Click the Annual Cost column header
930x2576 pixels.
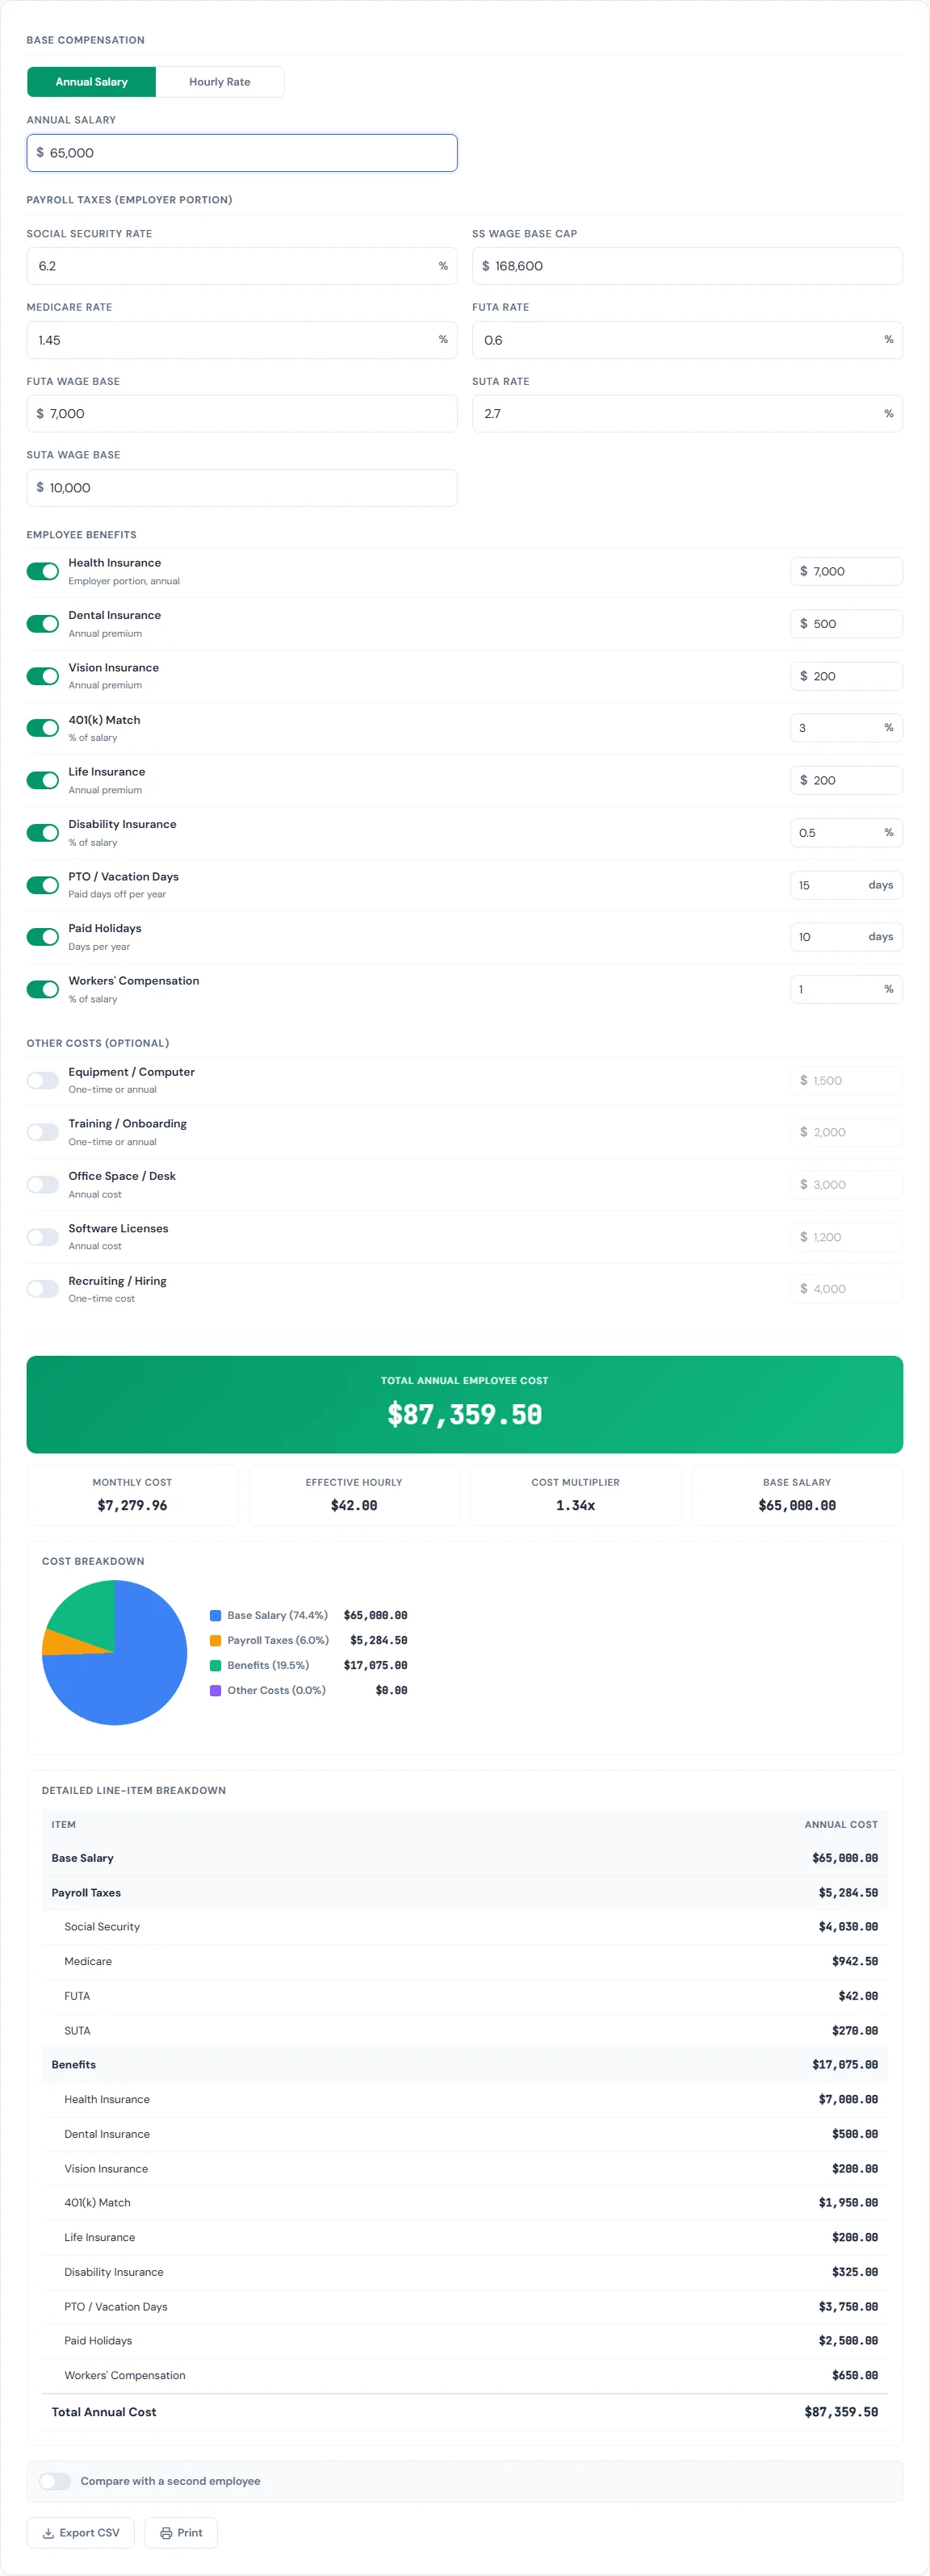pyautogui.click(x=841, y=1825)
